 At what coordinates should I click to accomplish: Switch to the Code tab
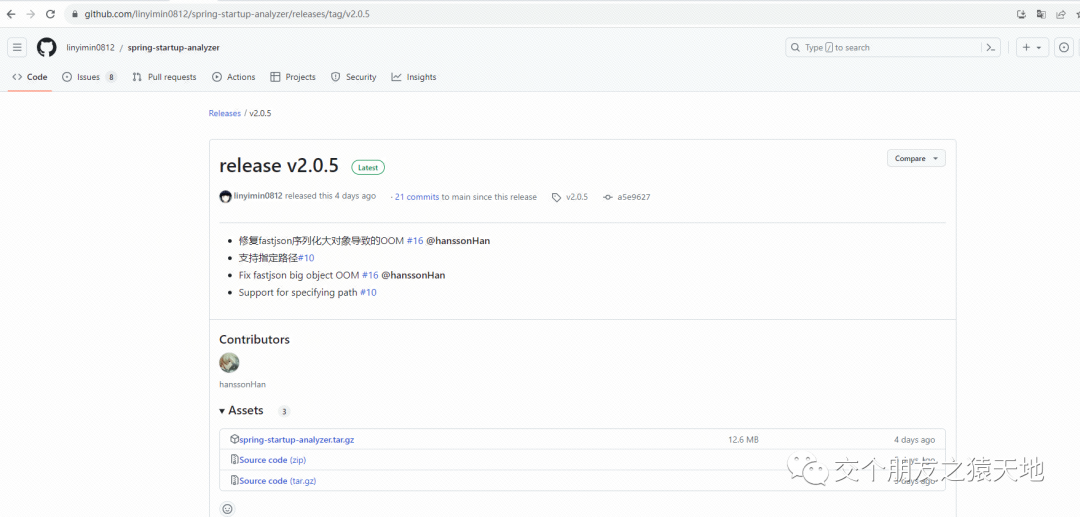point(30,77)
